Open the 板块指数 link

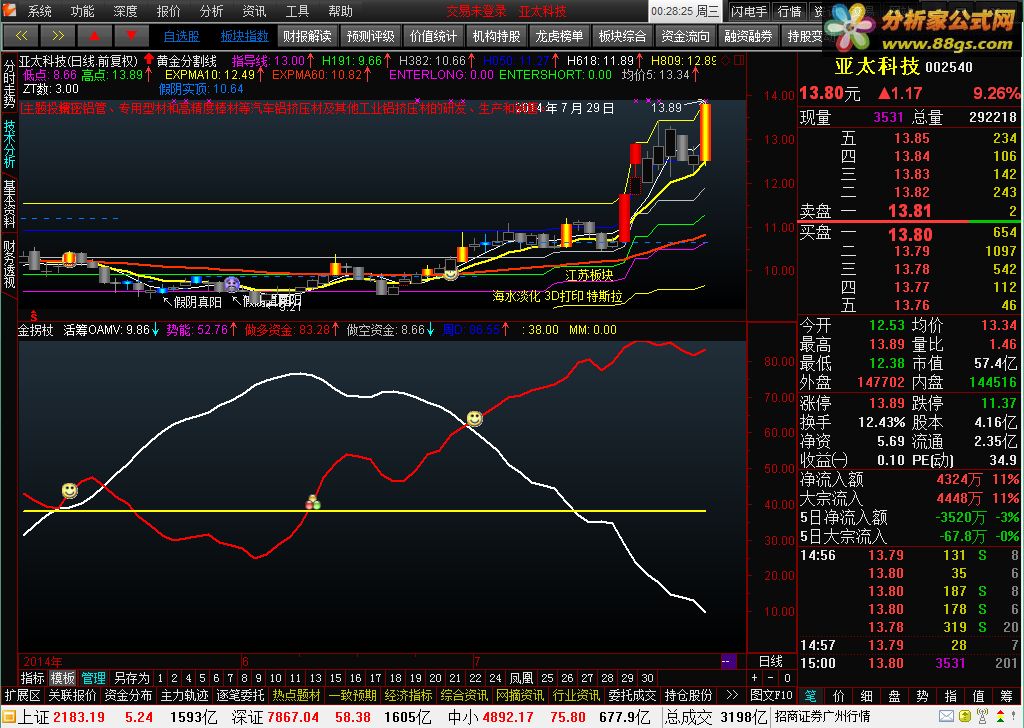coord(245,36)
